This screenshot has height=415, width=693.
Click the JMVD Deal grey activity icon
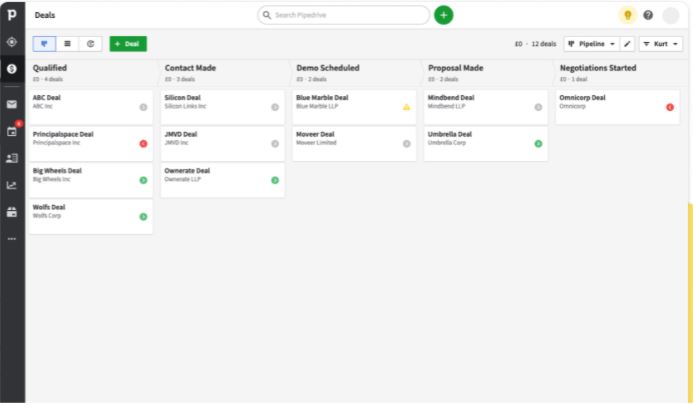[x=275, y=144]
